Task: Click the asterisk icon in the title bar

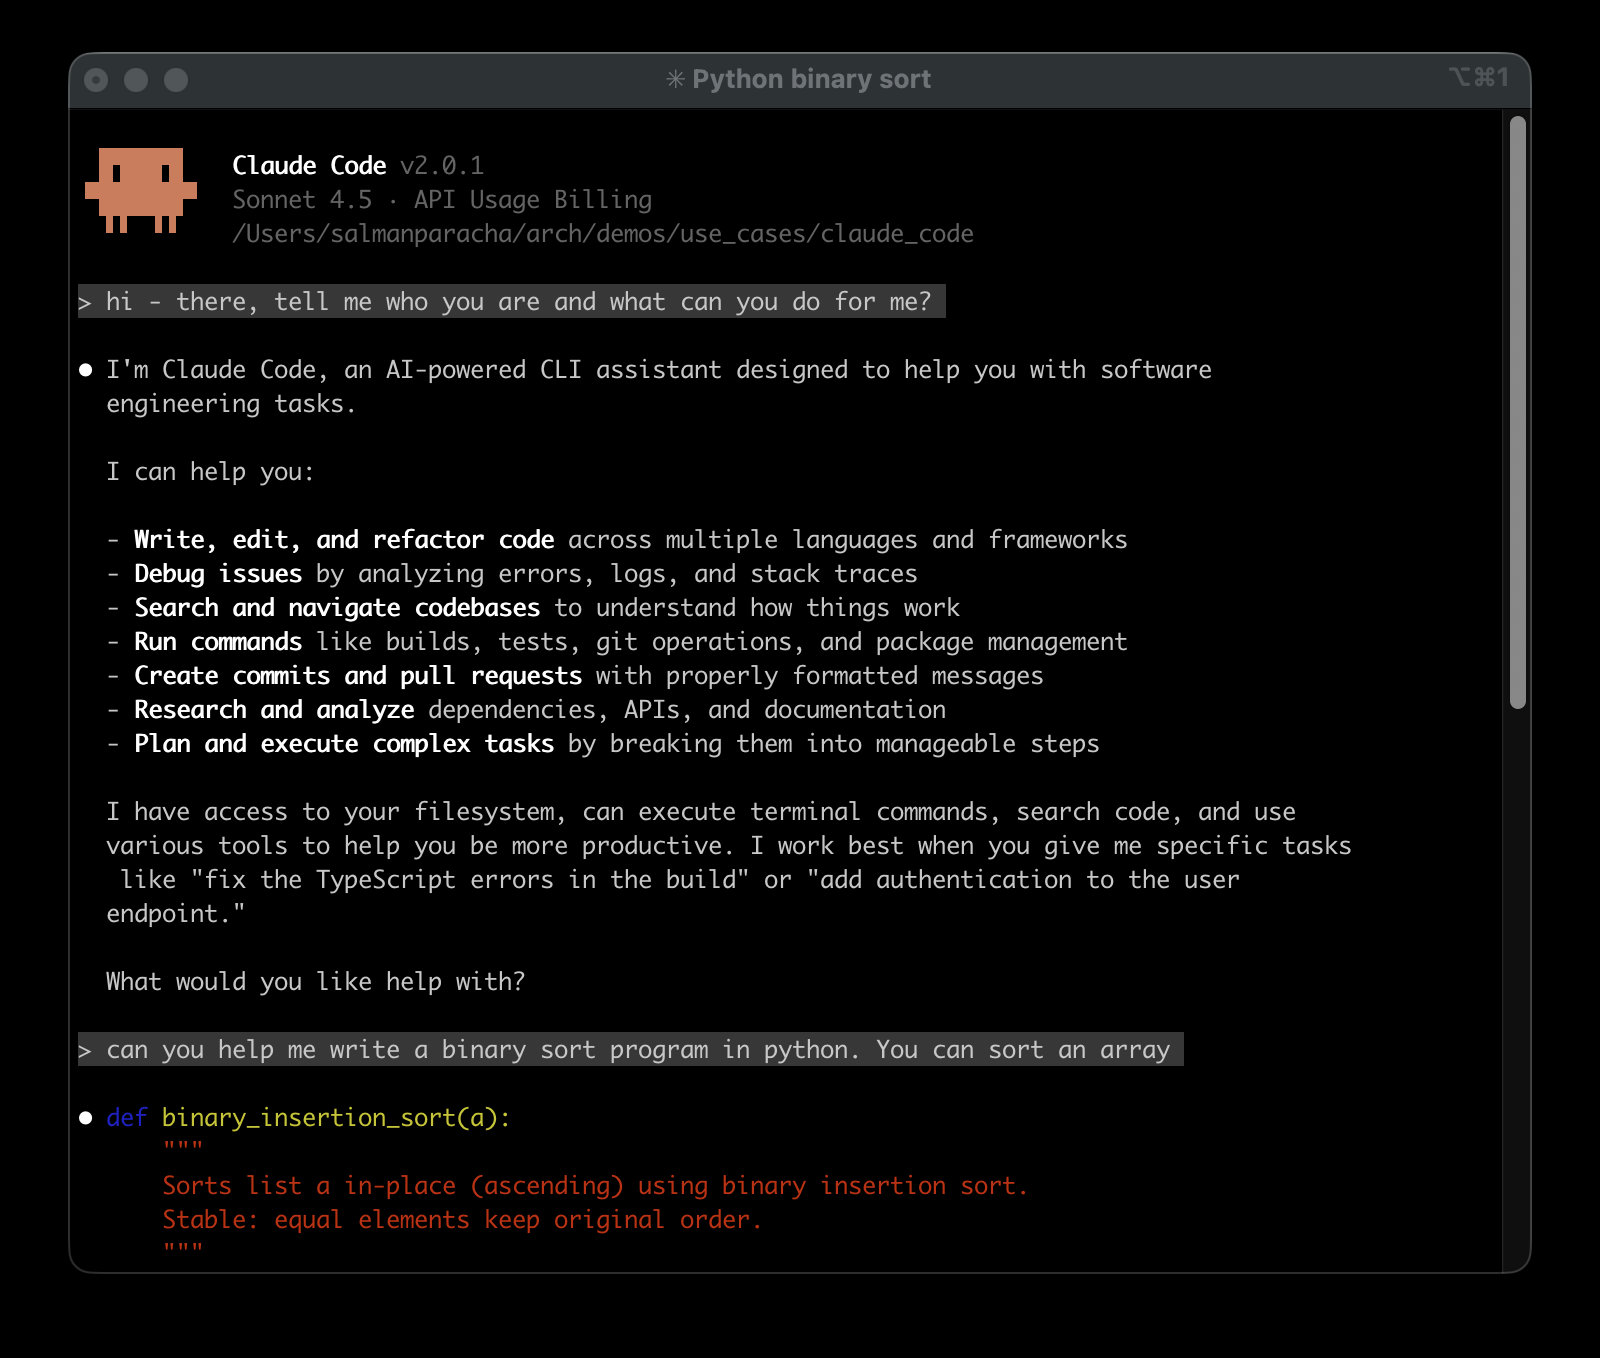Action: coord(675,79)
